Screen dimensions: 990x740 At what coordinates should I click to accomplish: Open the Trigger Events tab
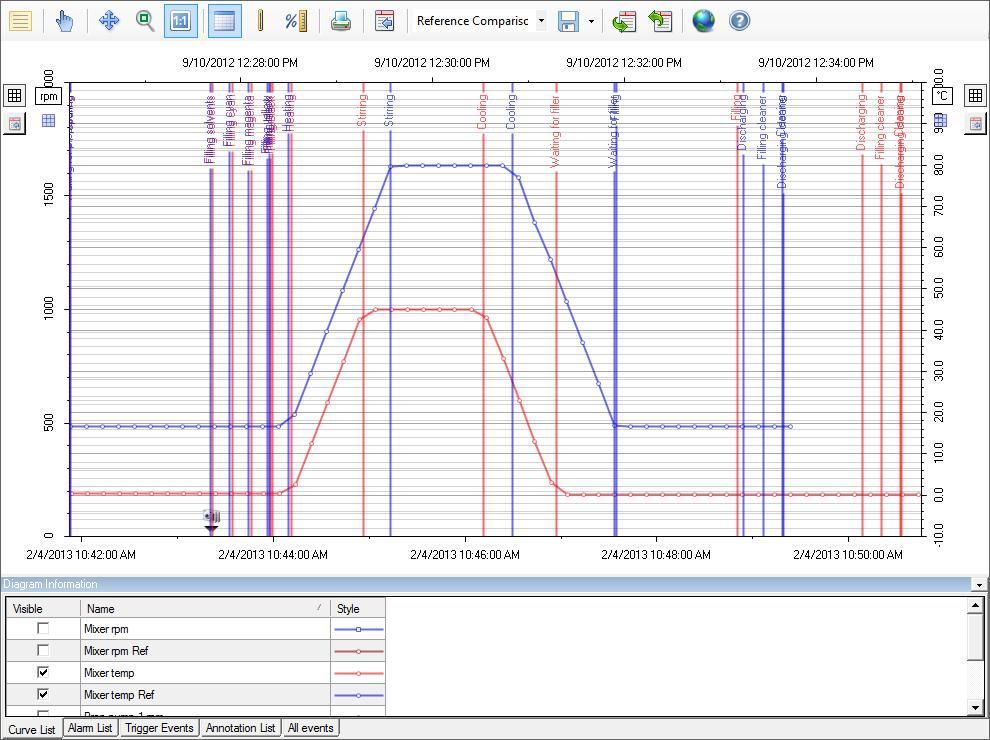click(x=159, y=728)
